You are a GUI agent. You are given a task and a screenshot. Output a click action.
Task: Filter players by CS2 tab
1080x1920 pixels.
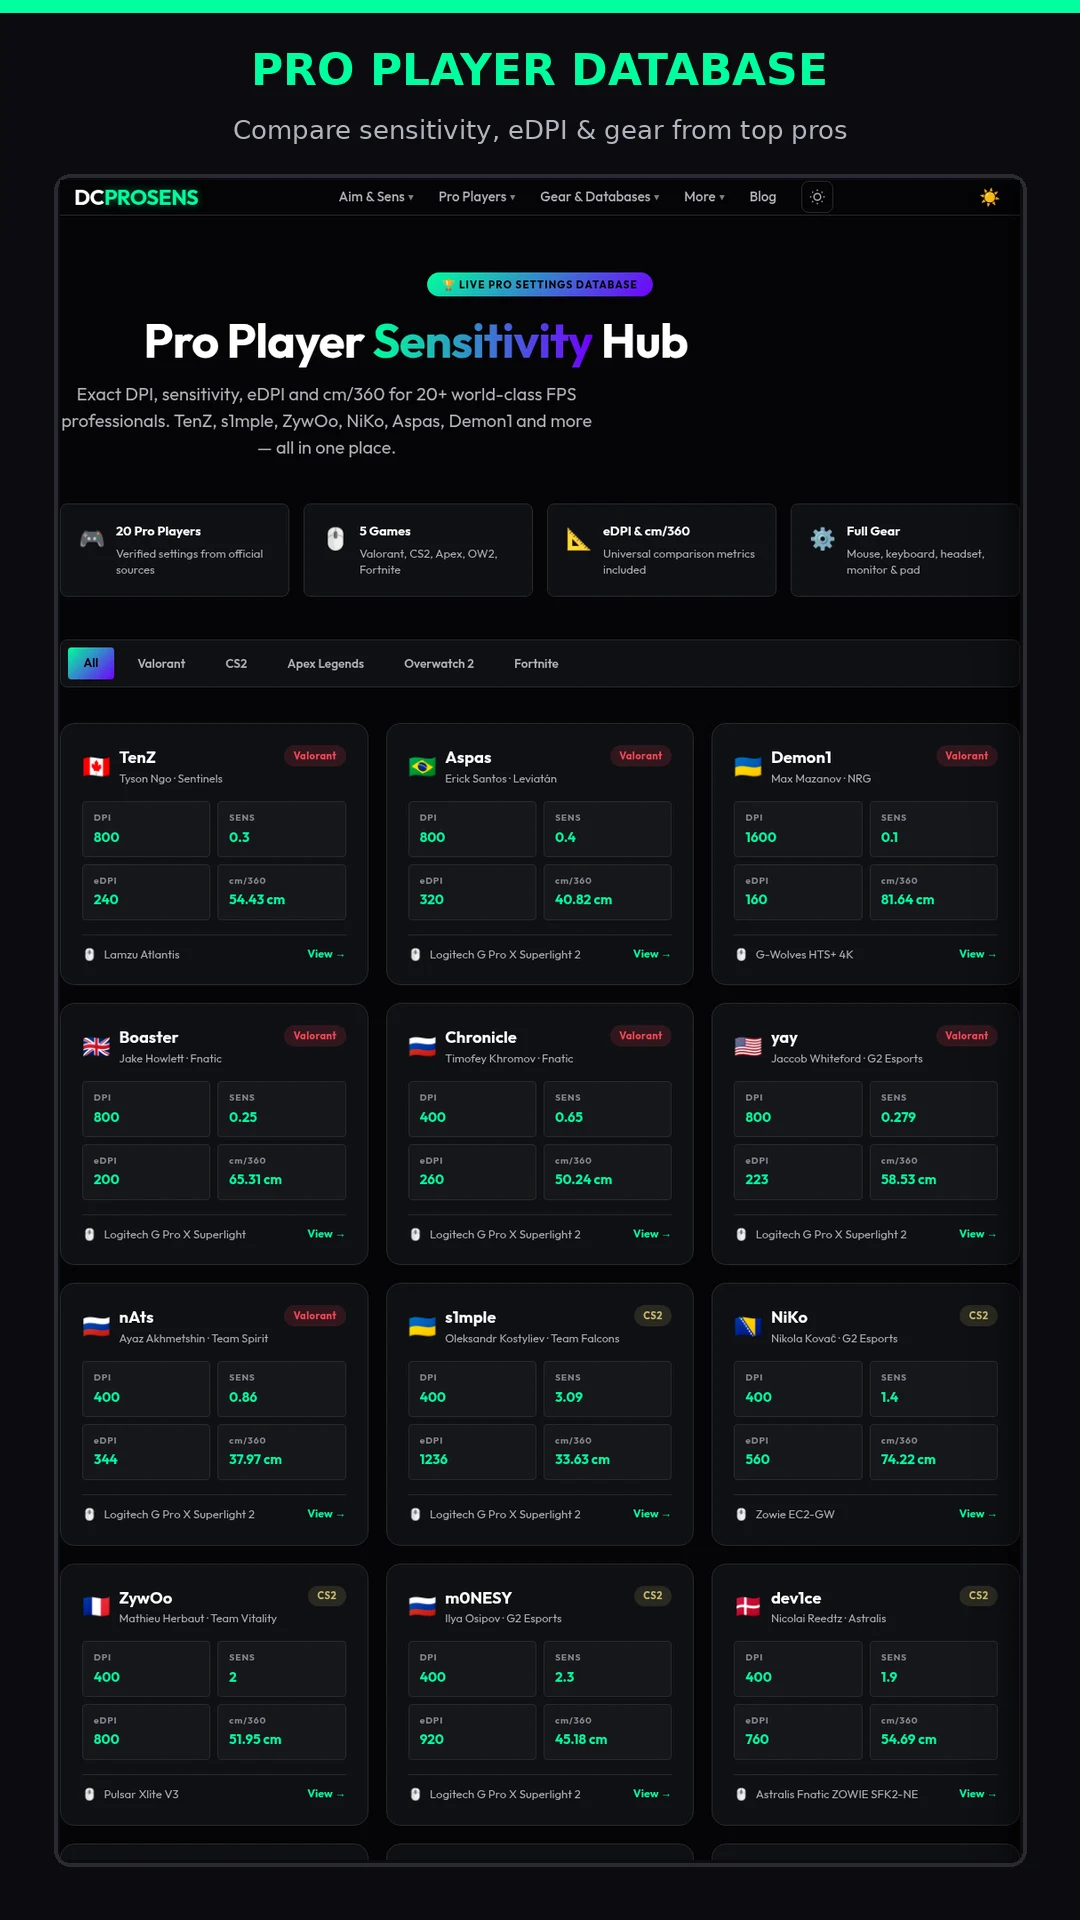click(x=236, y=664)
